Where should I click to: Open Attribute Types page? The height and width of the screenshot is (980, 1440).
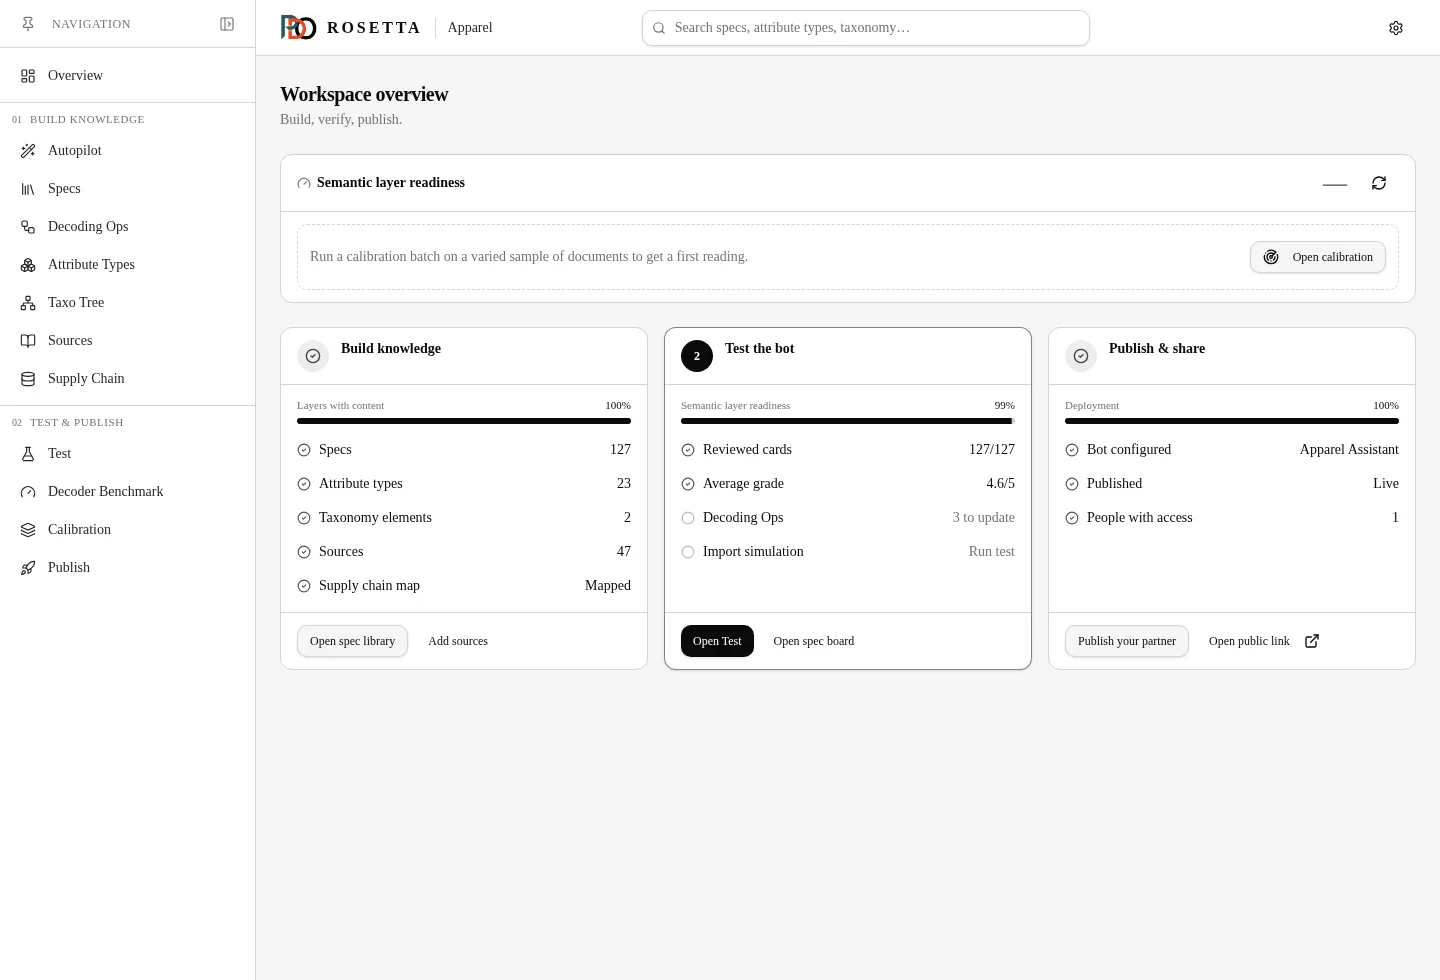tap(128, 265)
